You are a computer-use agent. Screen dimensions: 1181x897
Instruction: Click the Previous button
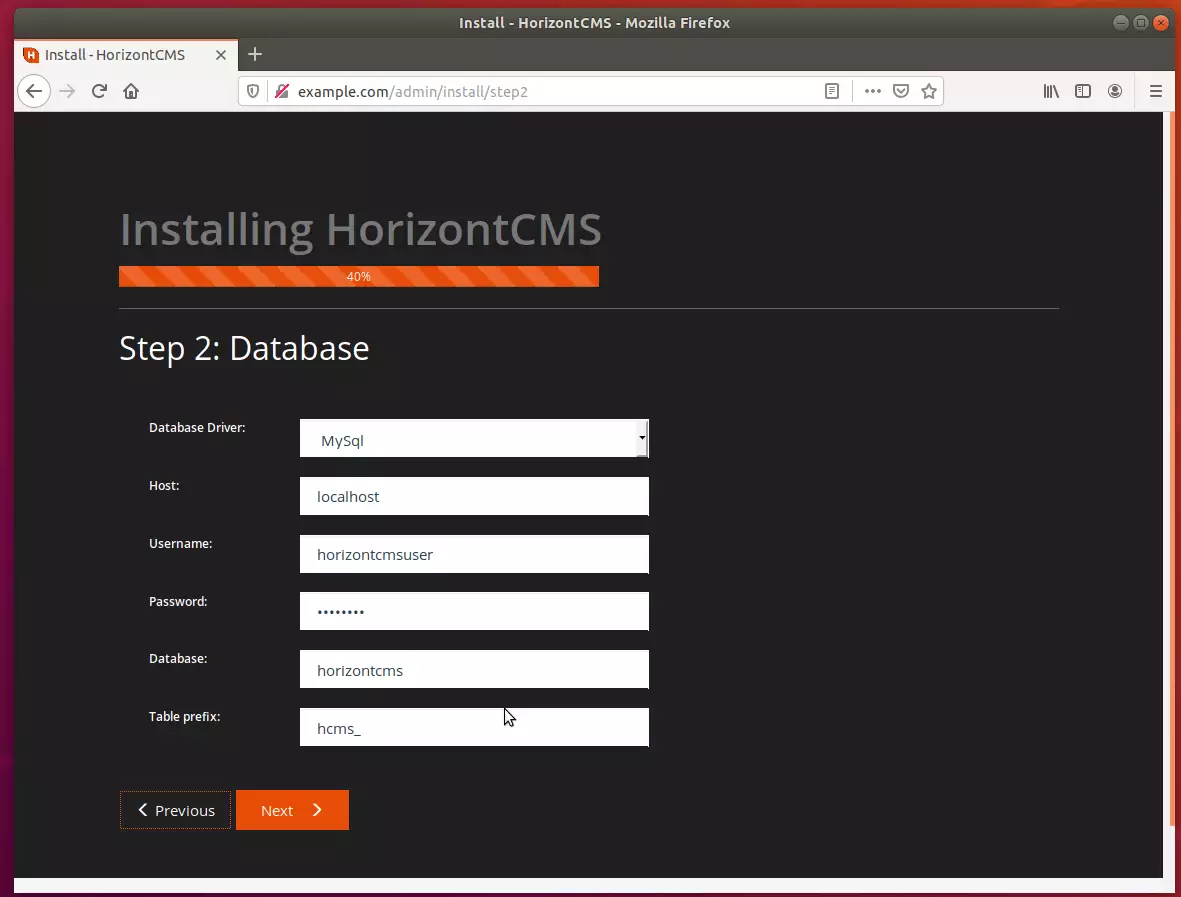[x=175, y=810]
